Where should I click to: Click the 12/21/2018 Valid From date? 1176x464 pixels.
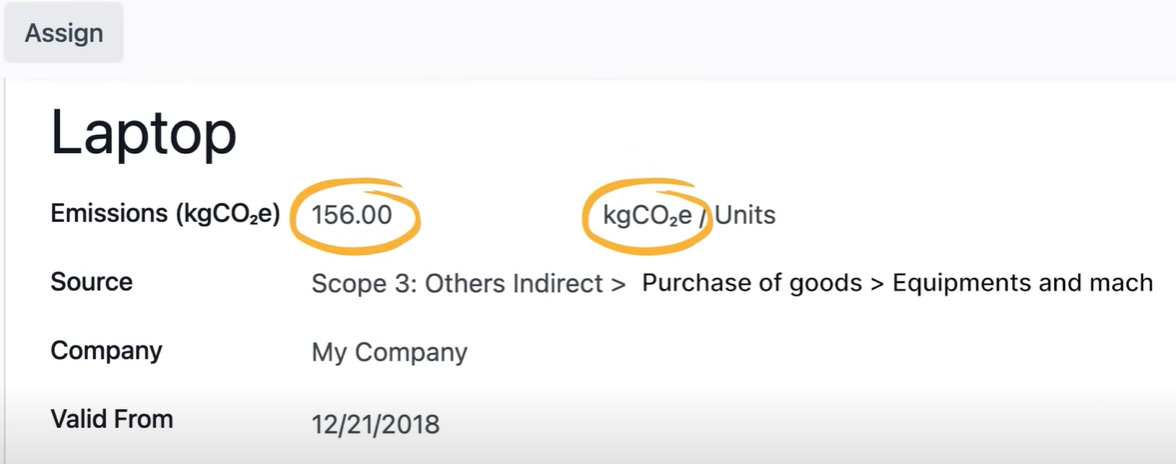[375, 423]
